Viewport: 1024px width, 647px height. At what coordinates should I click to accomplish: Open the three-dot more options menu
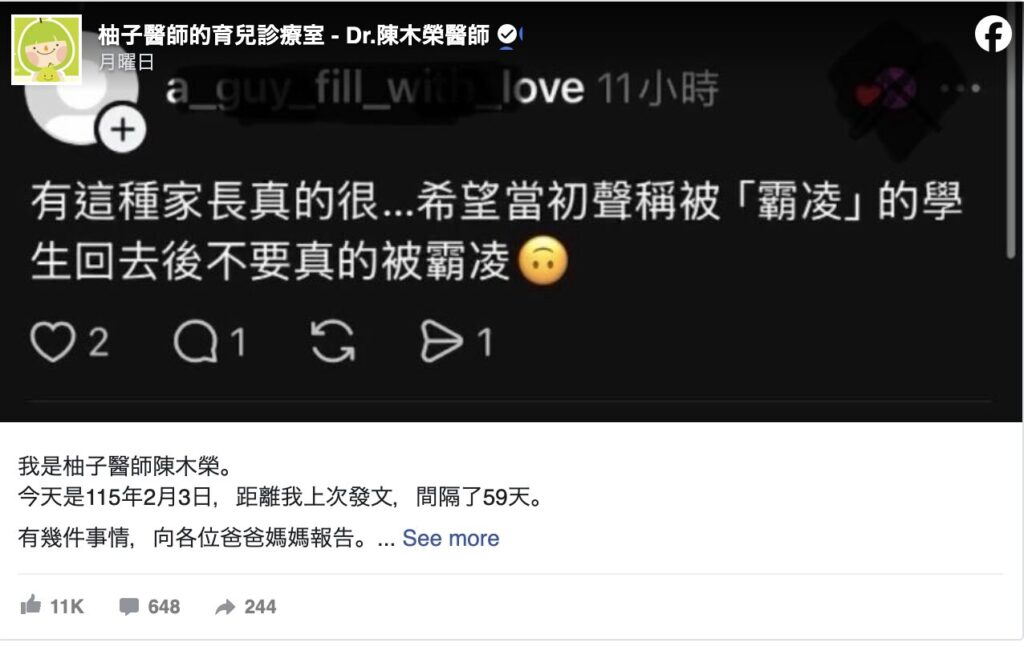[x=961, y=87]
